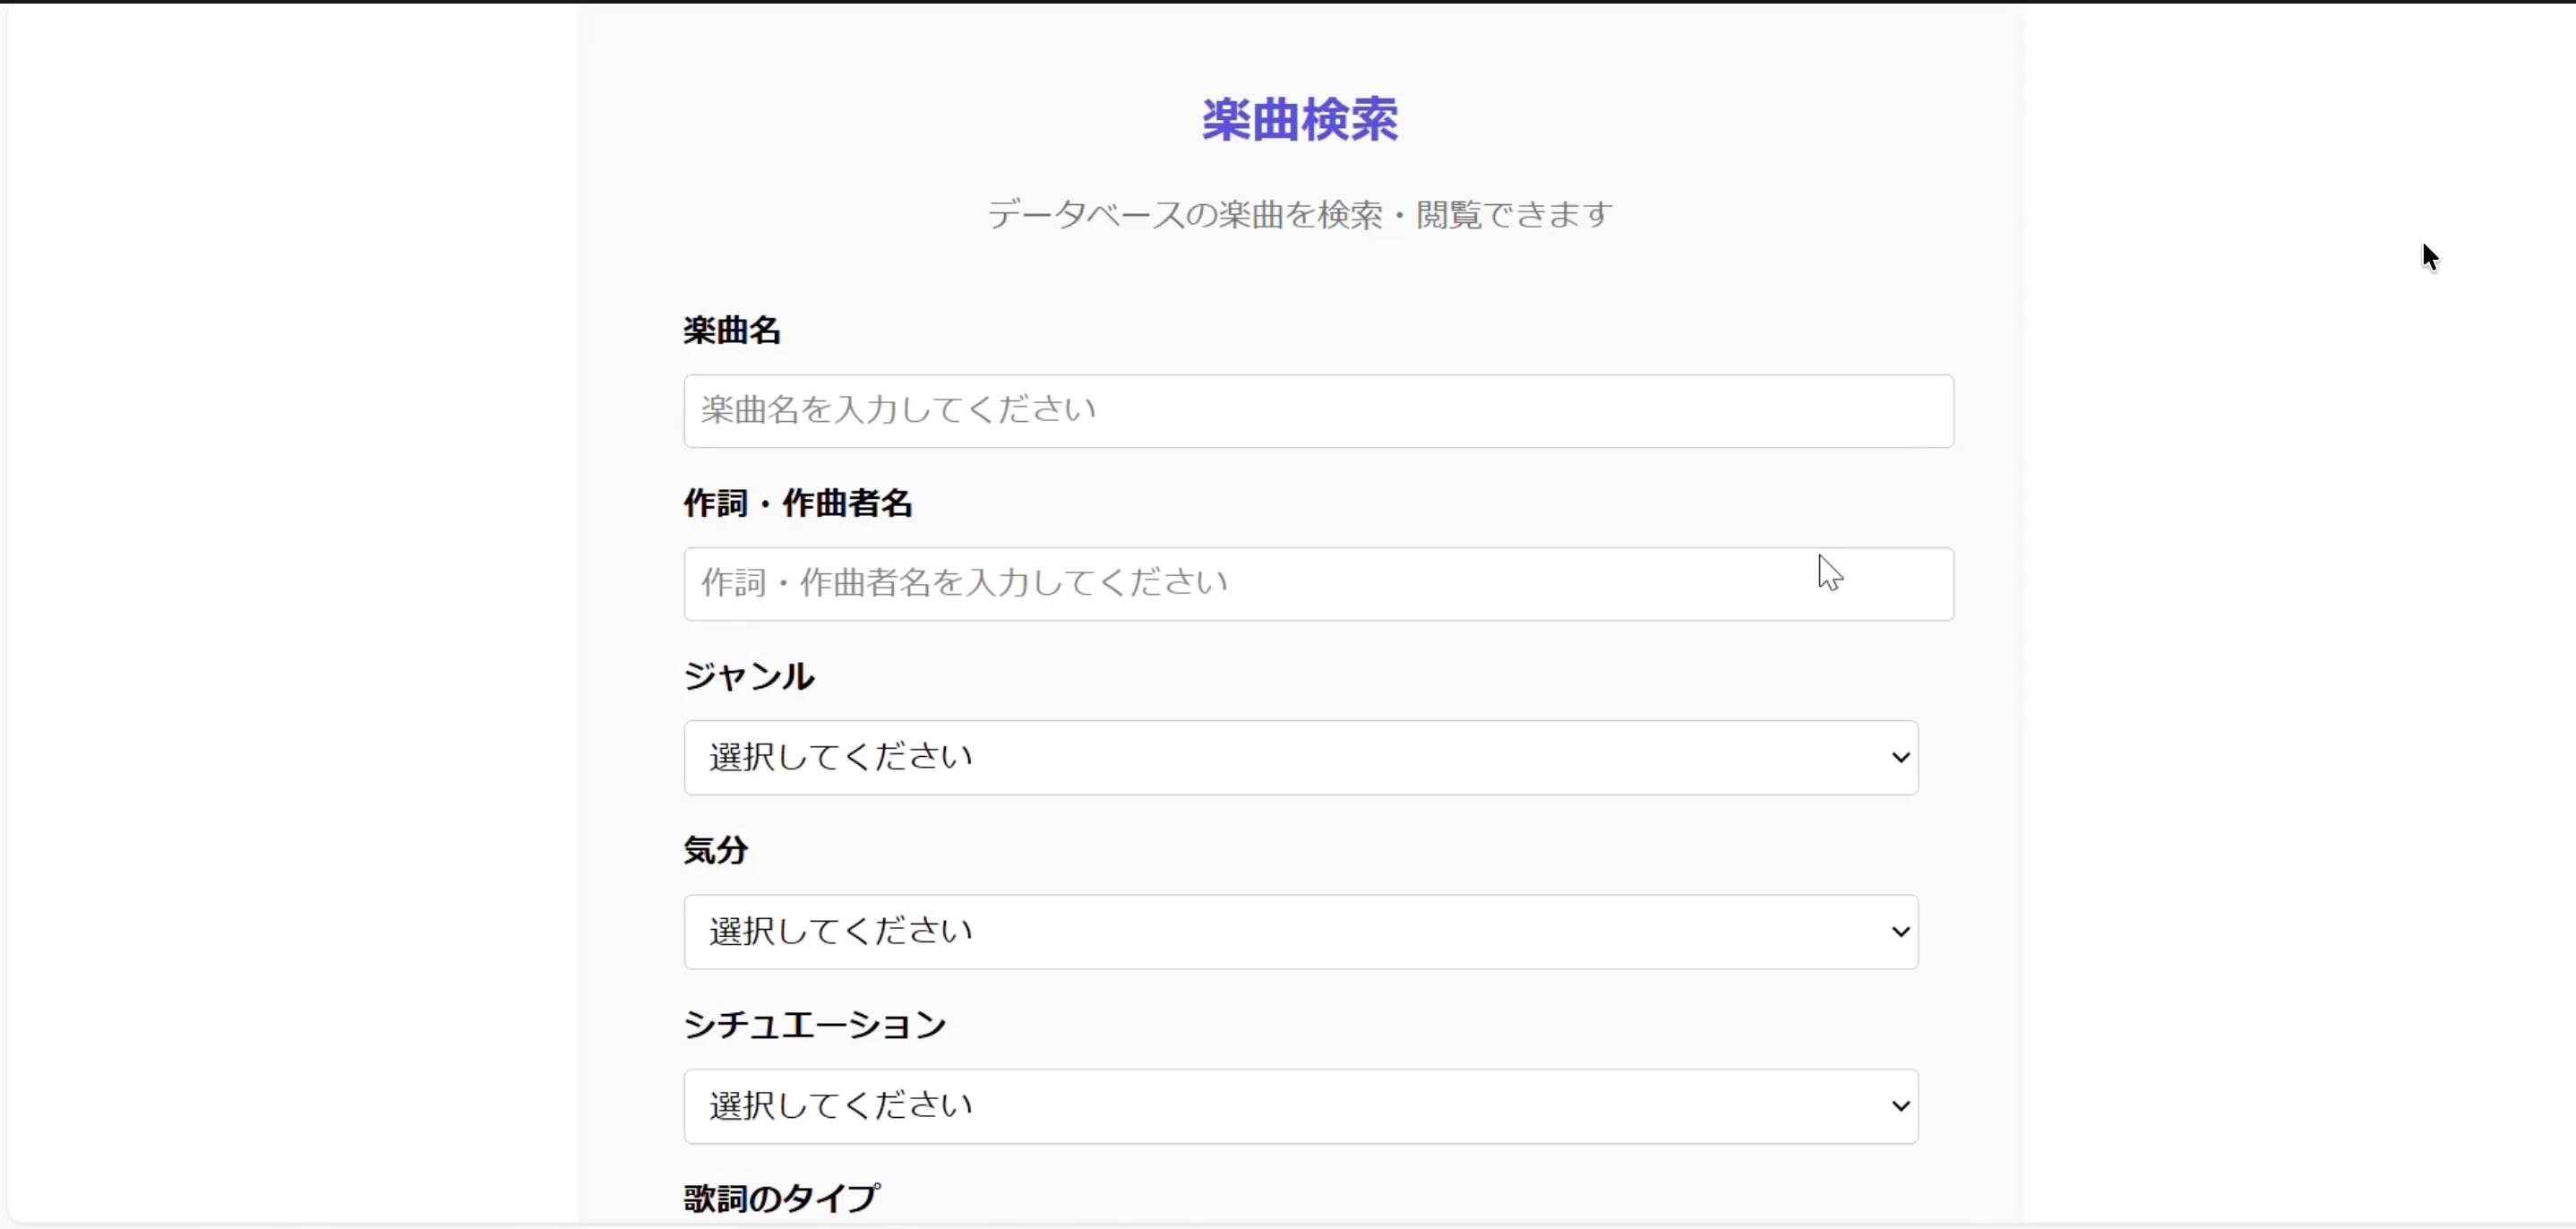Viewport: 2576px width, 1229px height.
Task: Click the ジャンル section heading
Action: click(x=748, y=677)
